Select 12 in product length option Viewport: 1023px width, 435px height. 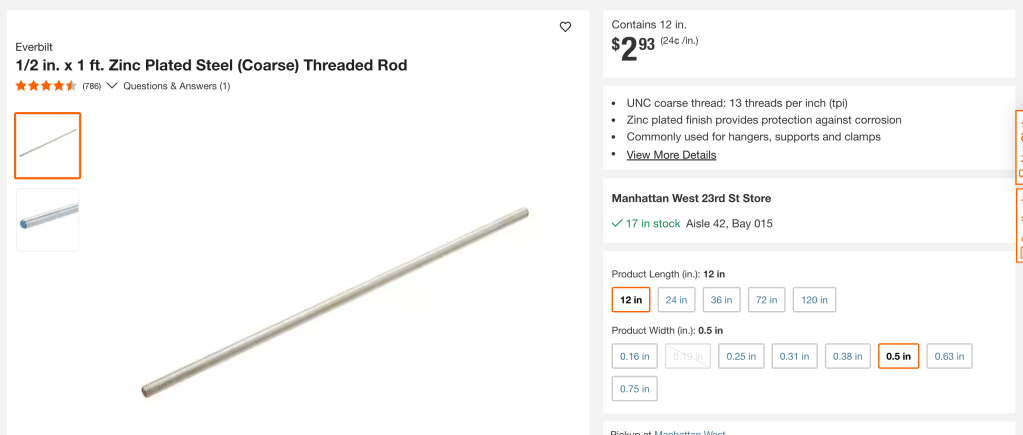coord(631,300)
